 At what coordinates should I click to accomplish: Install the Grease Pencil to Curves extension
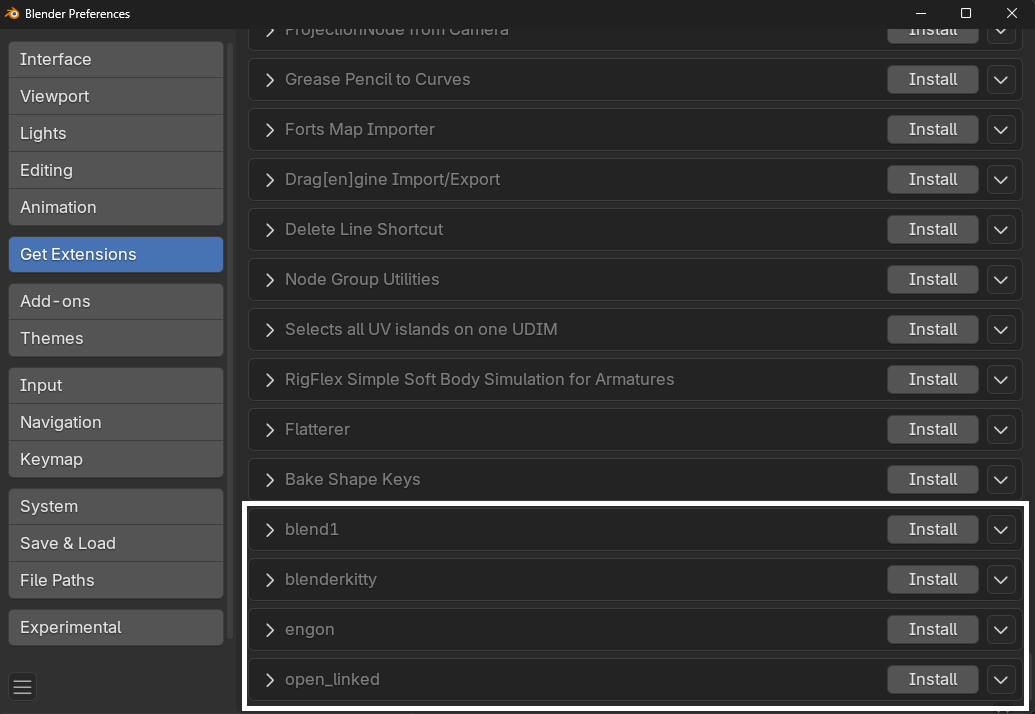(932, 79)
